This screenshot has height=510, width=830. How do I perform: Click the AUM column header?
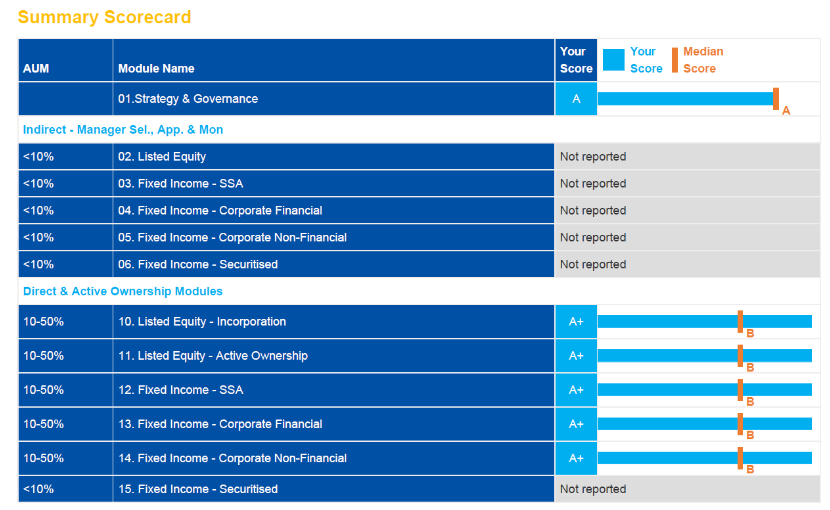point(36,68)
